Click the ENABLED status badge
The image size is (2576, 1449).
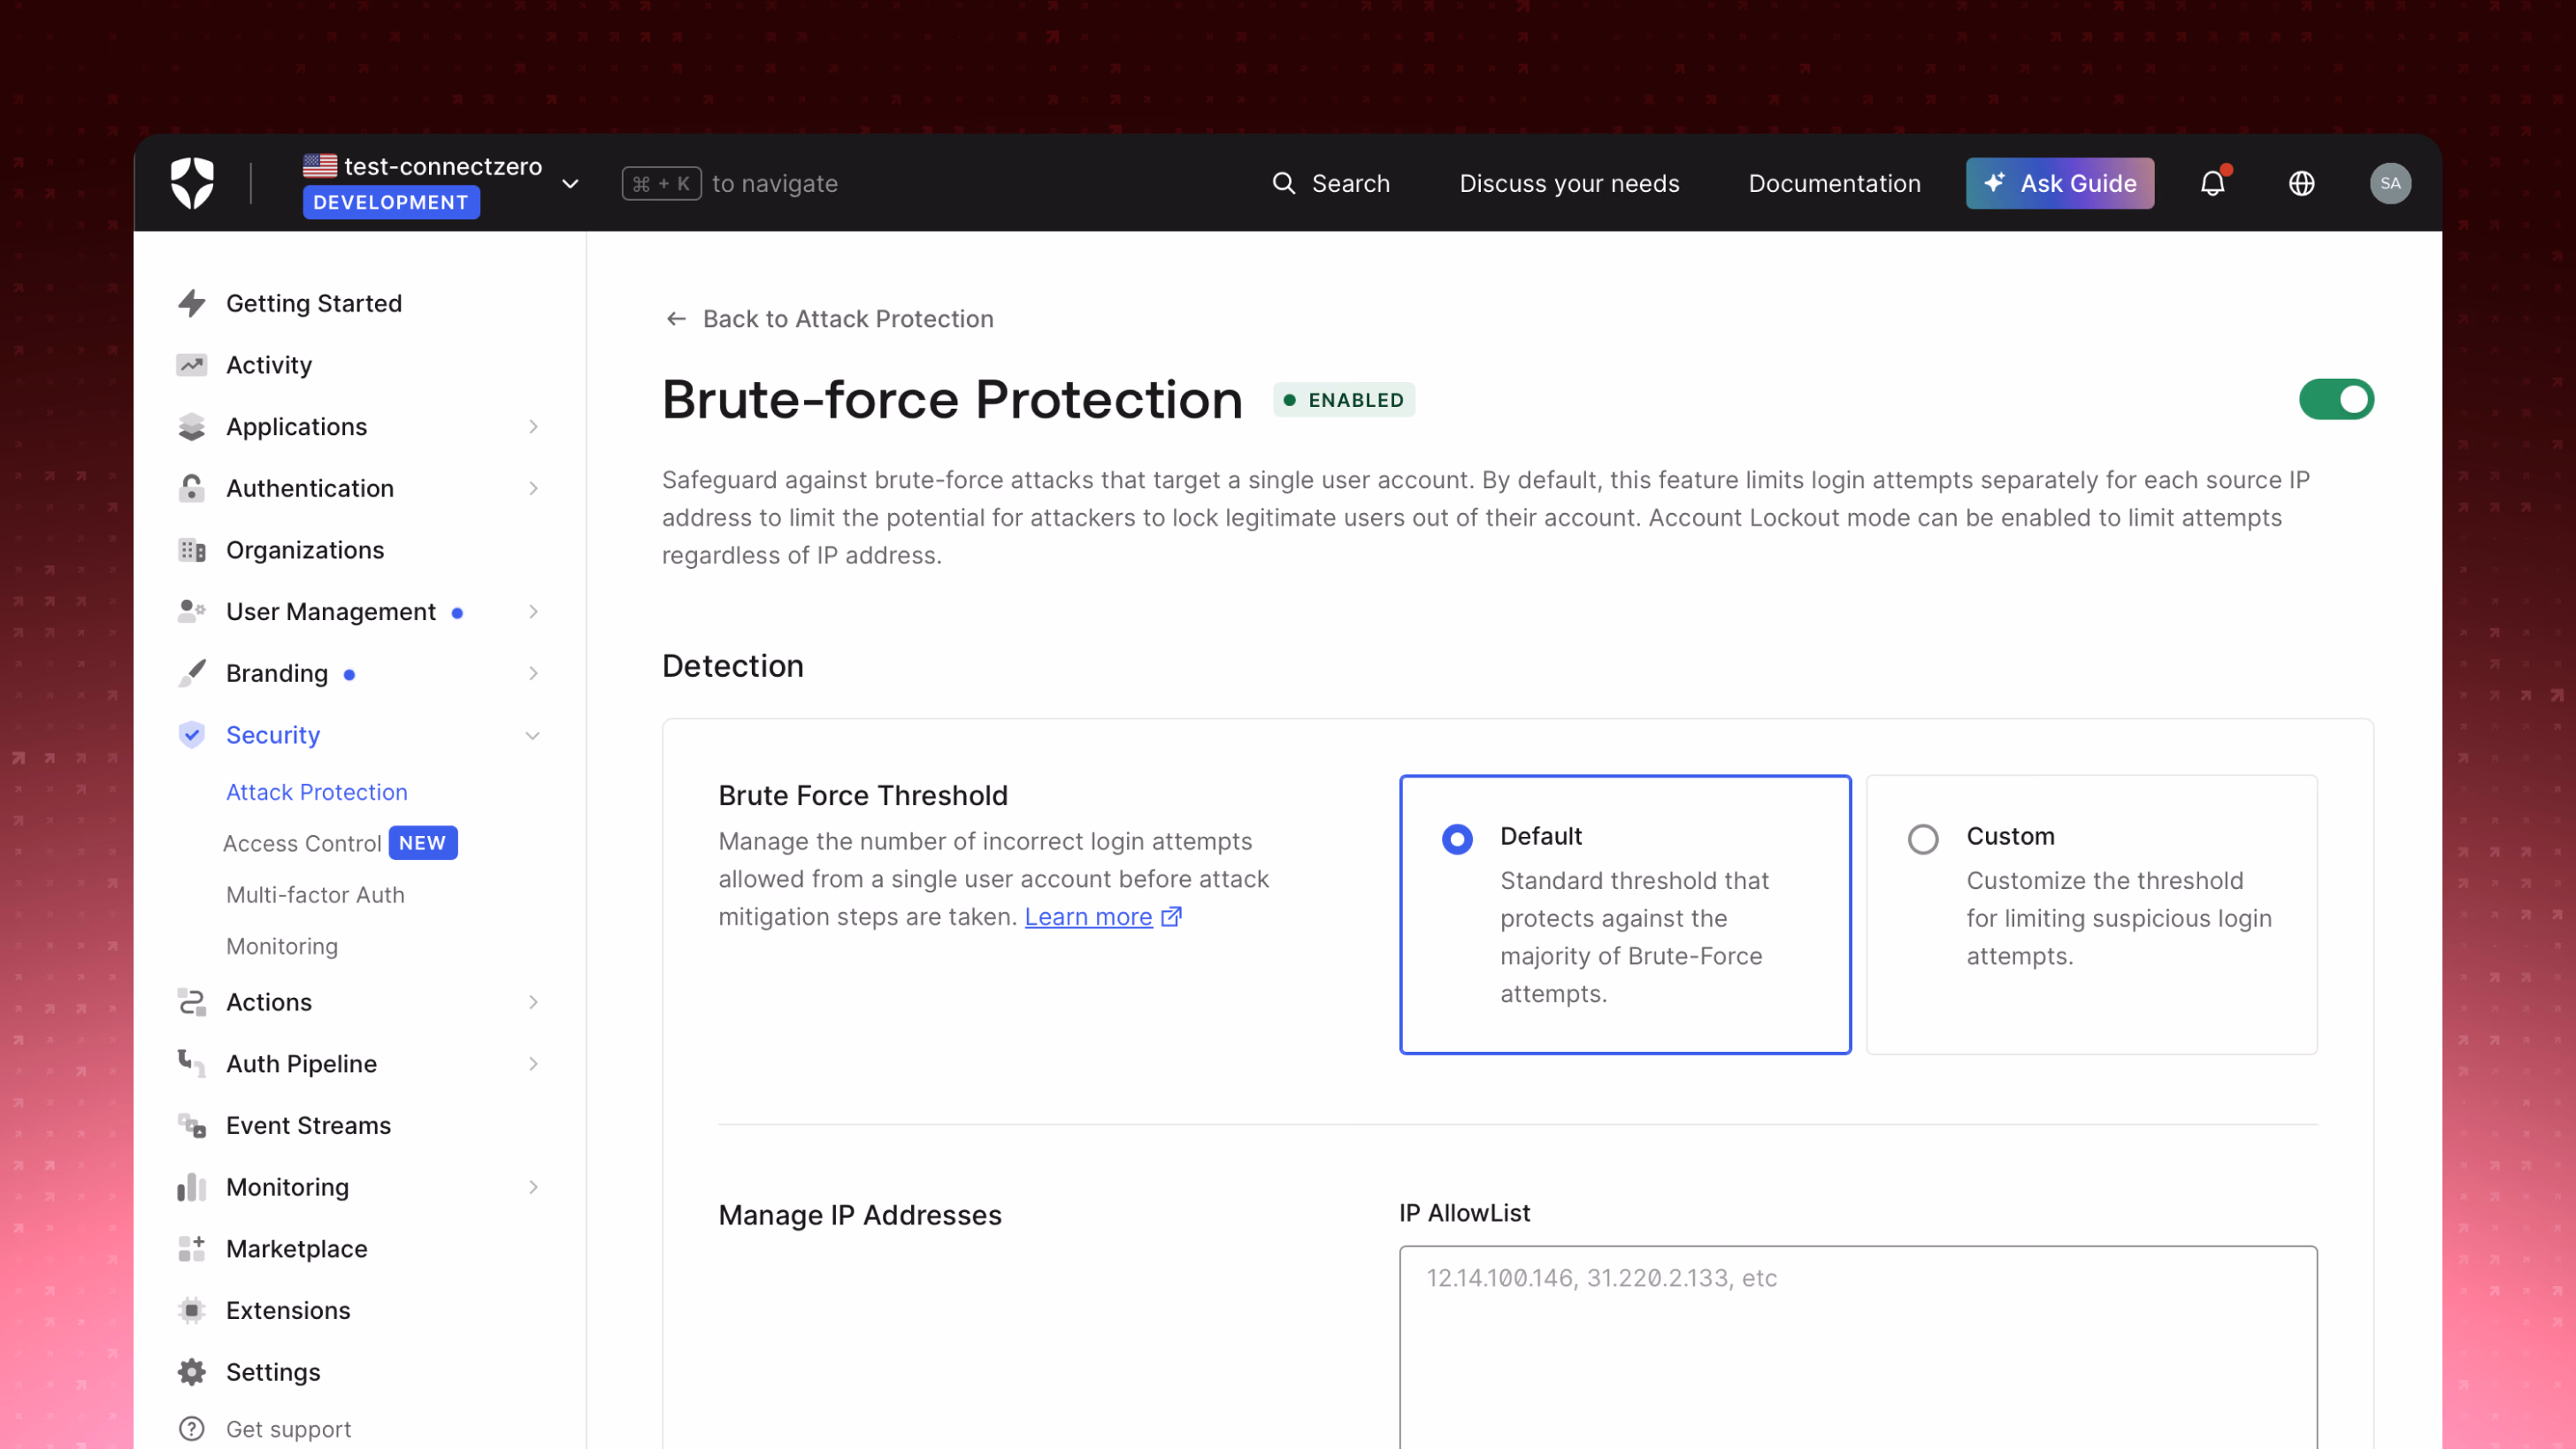pyautogui.click(x=1344, y=400)
